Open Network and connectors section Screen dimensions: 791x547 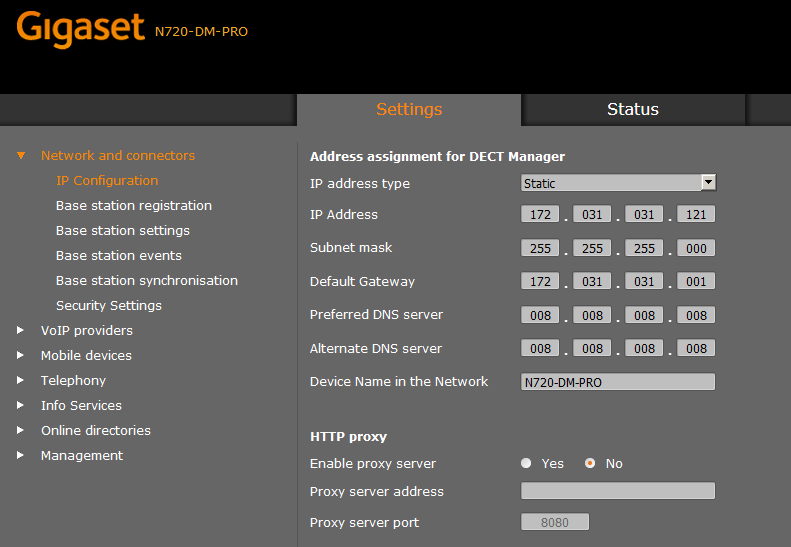(118, 155)
